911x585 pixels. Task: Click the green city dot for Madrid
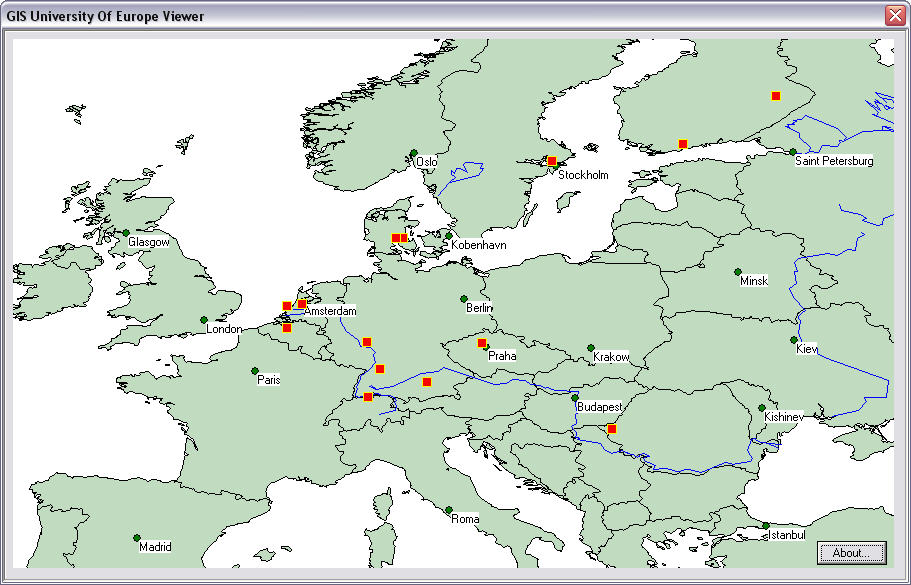137,537
